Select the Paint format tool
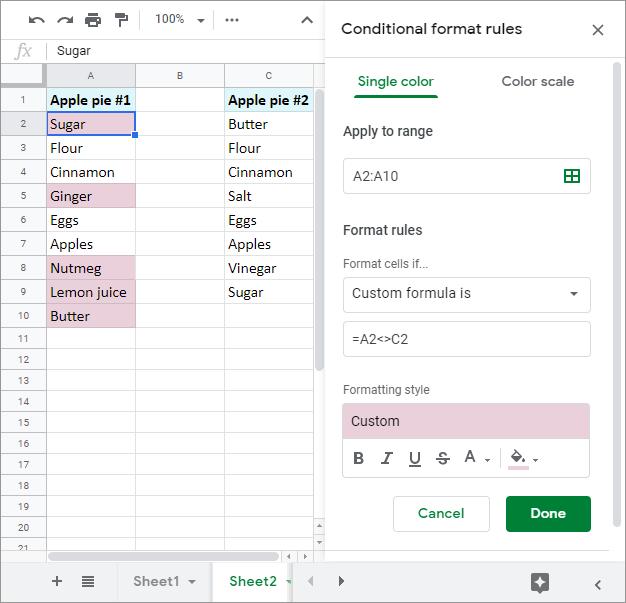This screenshot has height=603, width=626. click(121, 20)
